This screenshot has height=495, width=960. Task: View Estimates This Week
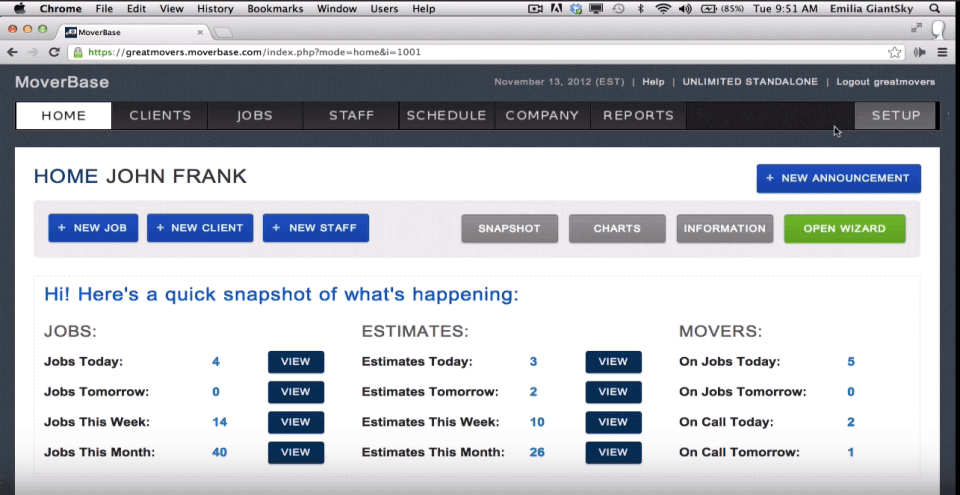tap(613, 422)
